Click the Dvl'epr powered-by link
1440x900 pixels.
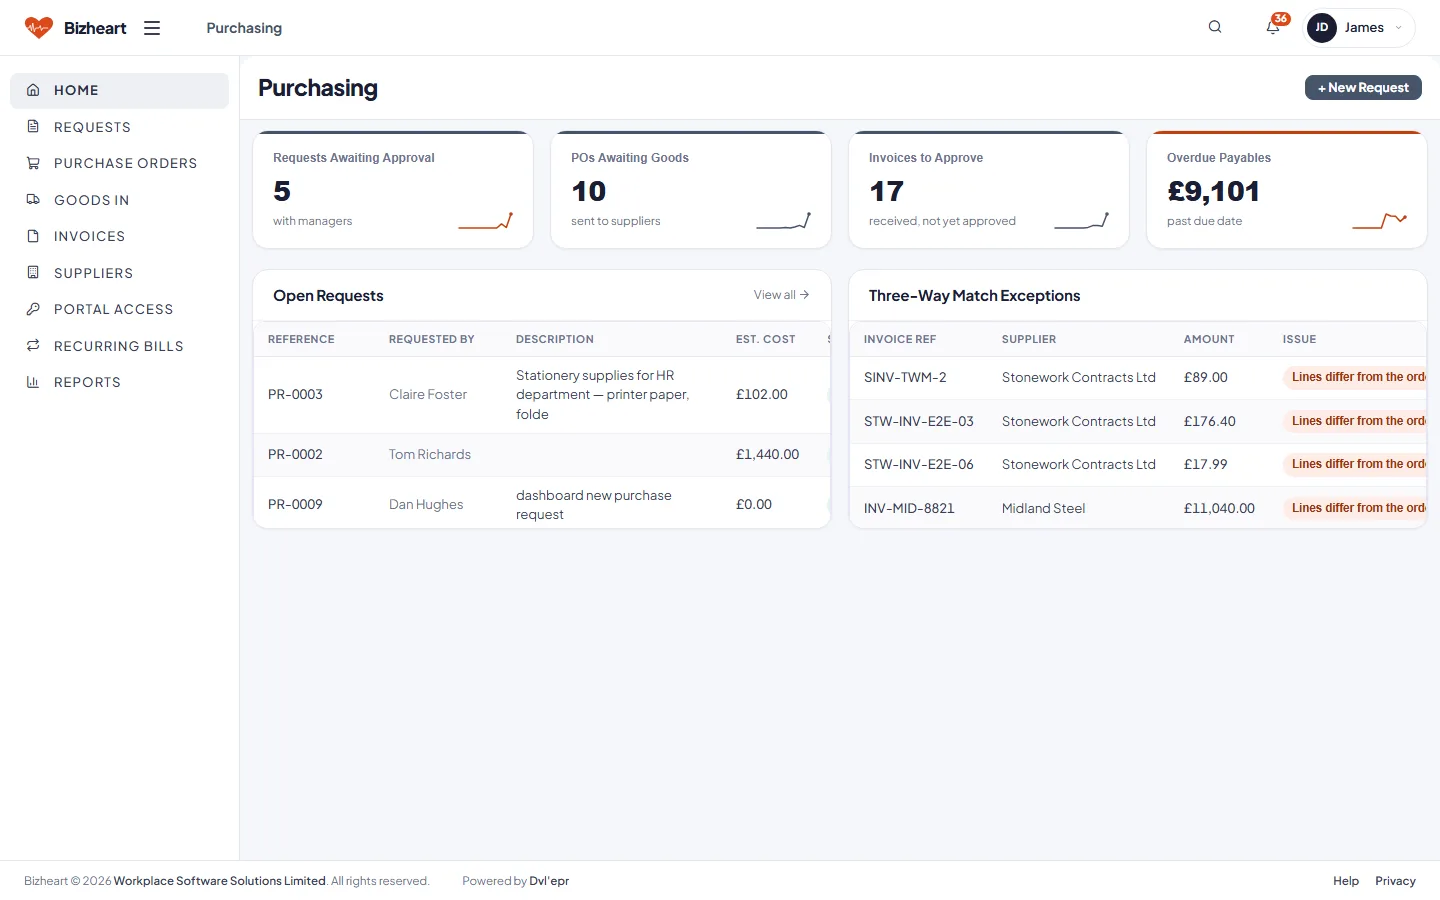pyautogui.click(x=549, y=881)
